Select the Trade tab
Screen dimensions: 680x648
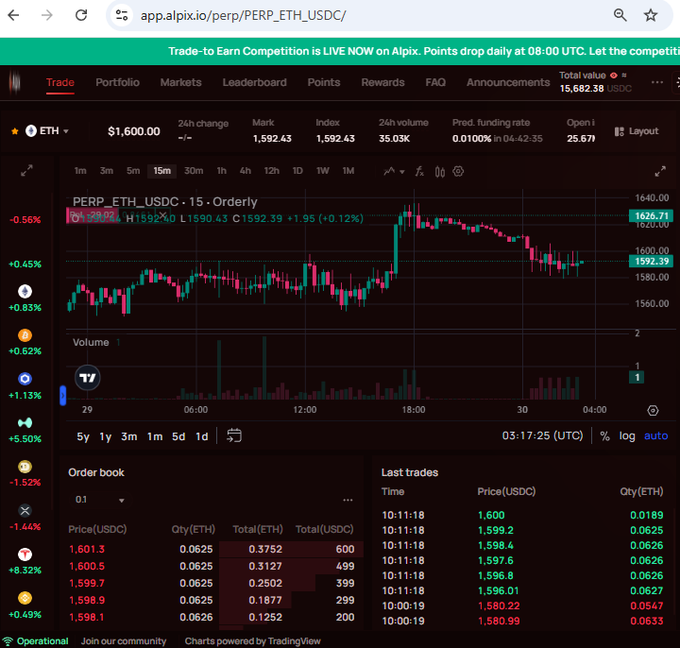[x=60, y=82]
